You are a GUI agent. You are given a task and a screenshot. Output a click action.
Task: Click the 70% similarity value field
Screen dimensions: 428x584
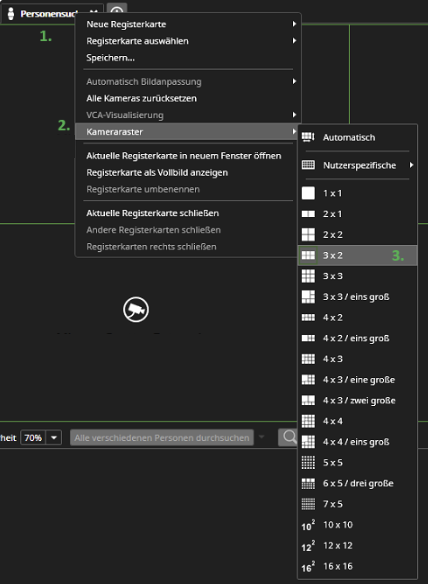[33, 438]
